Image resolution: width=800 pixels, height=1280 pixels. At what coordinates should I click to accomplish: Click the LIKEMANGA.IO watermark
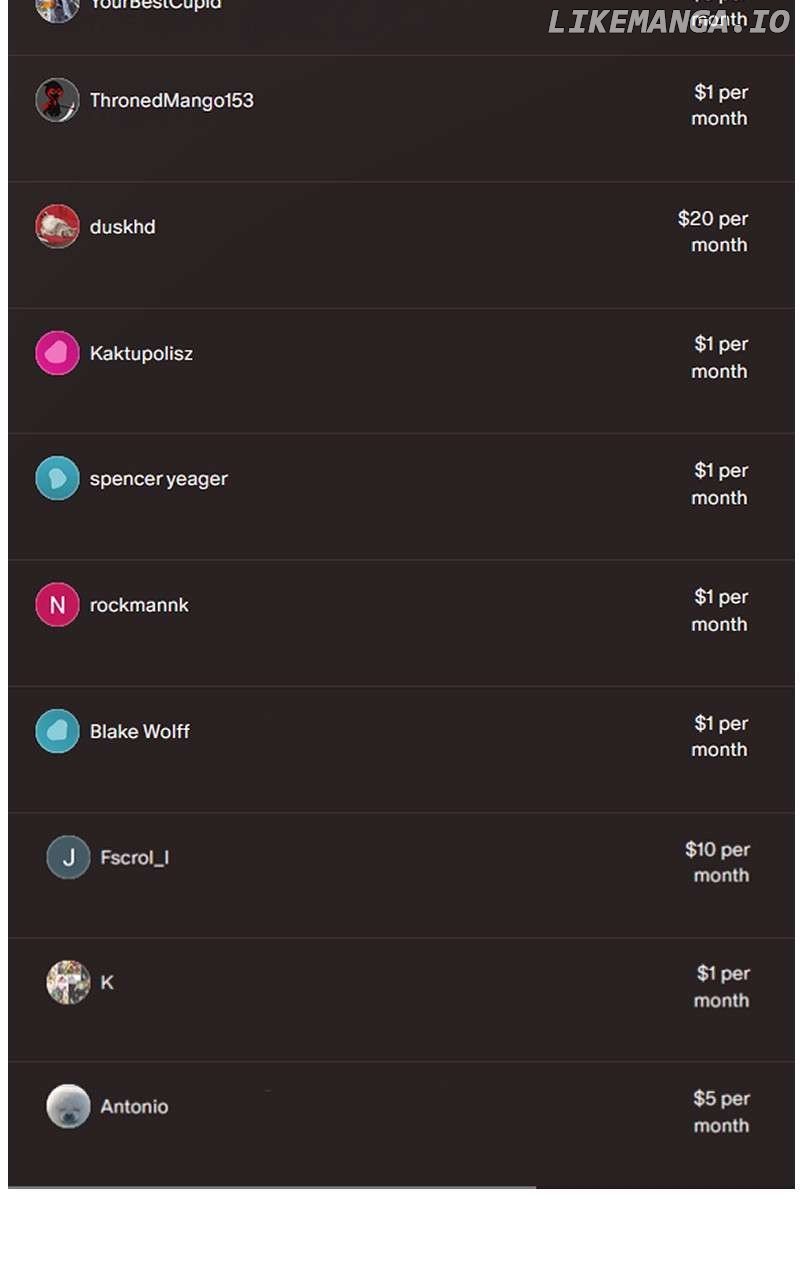tap(669, 22)
